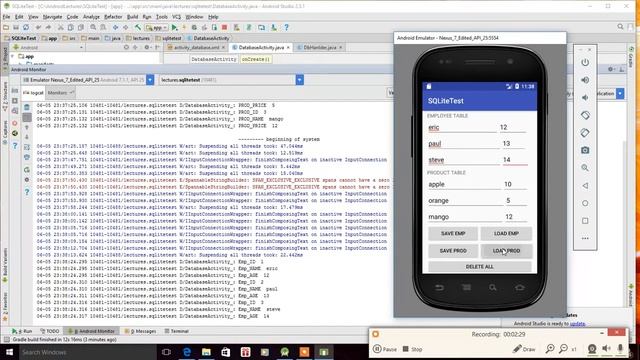This screenshot has height=360, width=640.
Task: Open the Refactor menu
Action: coord(113,17)
